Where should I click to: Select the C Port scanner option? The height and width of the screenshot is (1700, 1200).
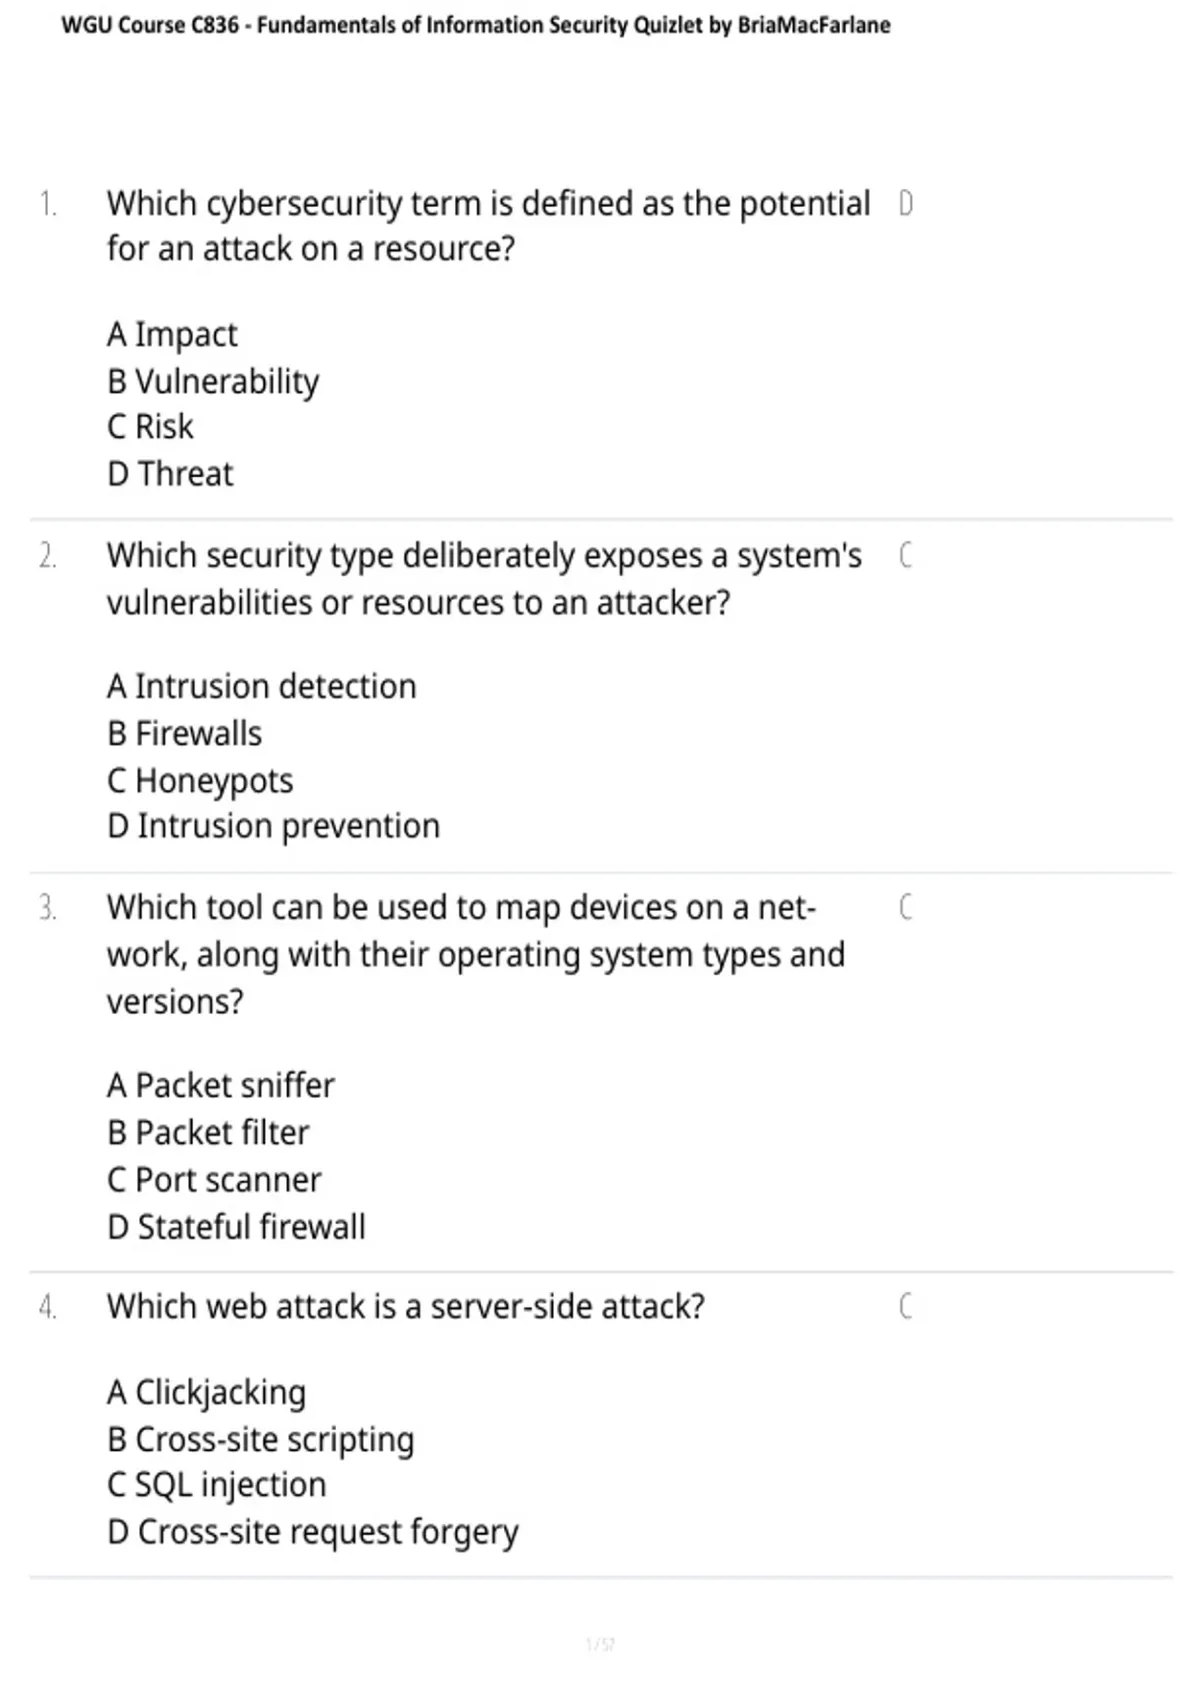pos(214,1180)
